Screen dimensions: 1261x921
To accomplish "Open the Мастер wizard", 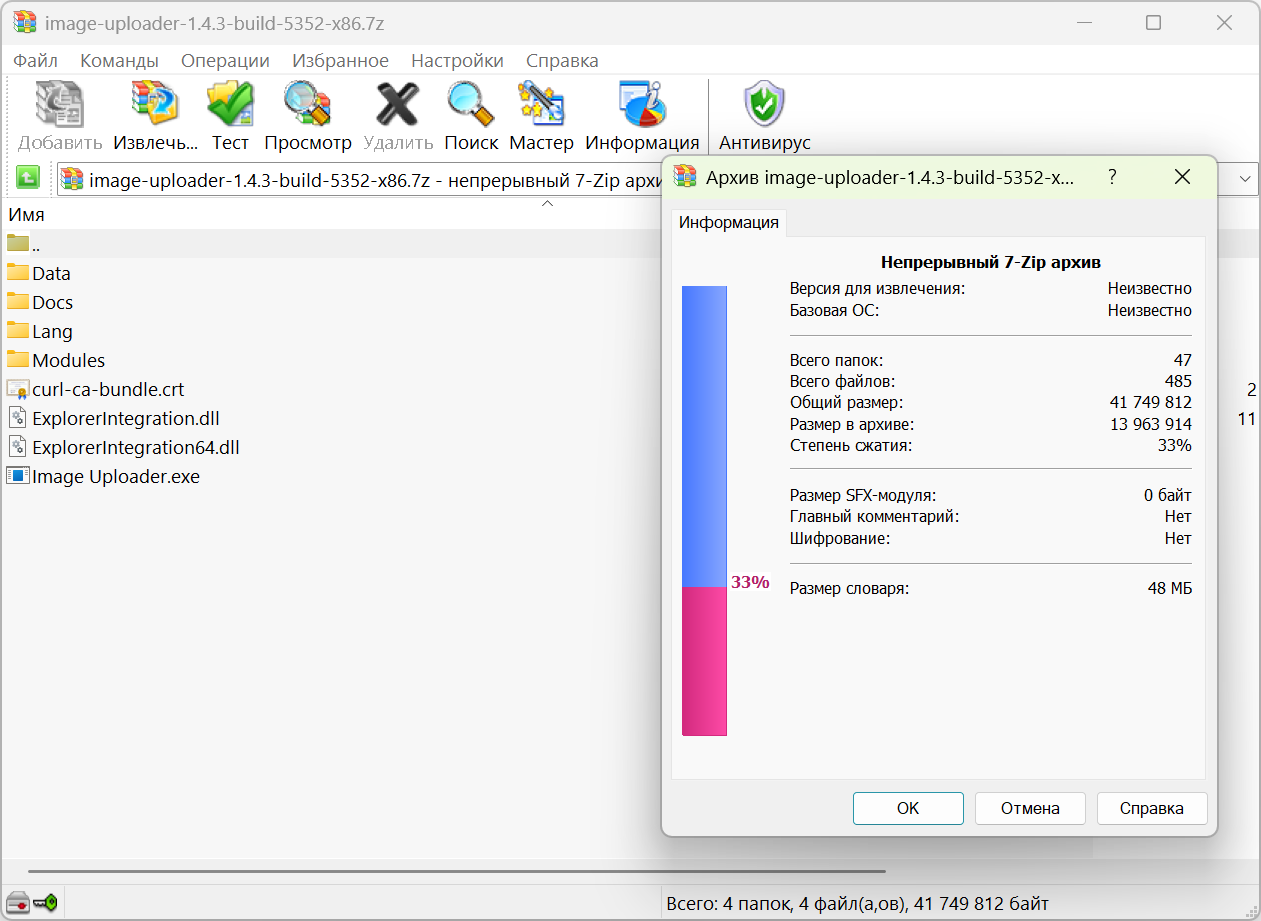I will tap(541, 104).
